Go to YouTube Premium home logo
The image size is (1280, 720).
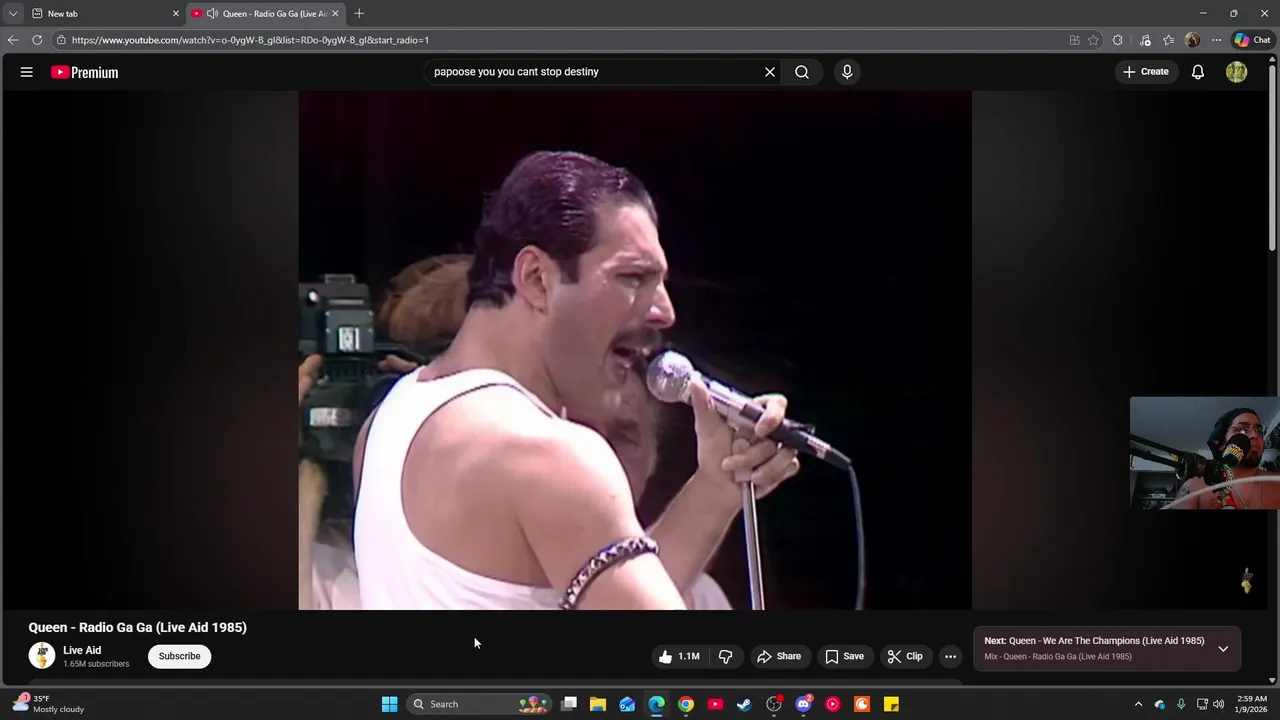click(85, 72)
